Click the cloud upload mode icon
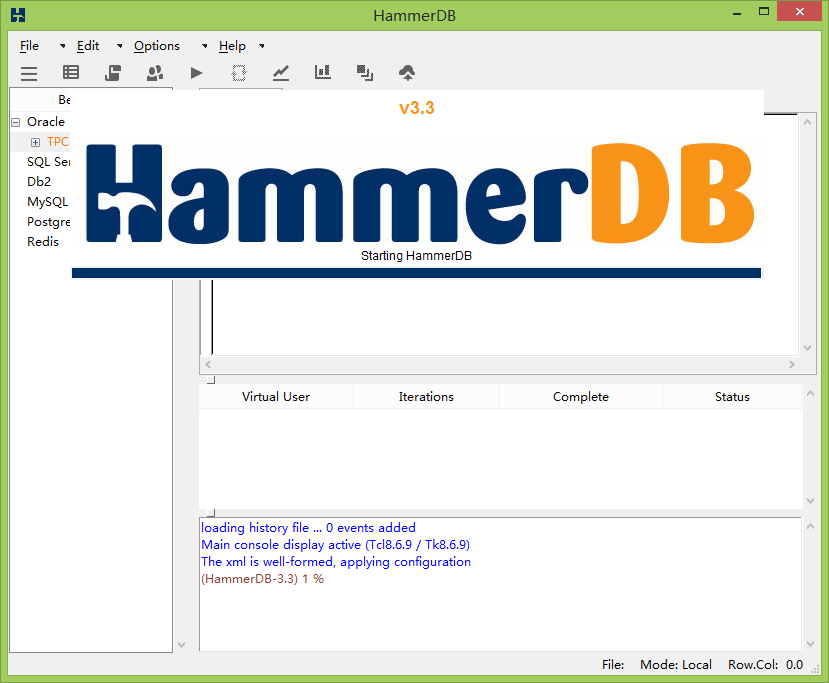The image size is (829, 683). 407,73
